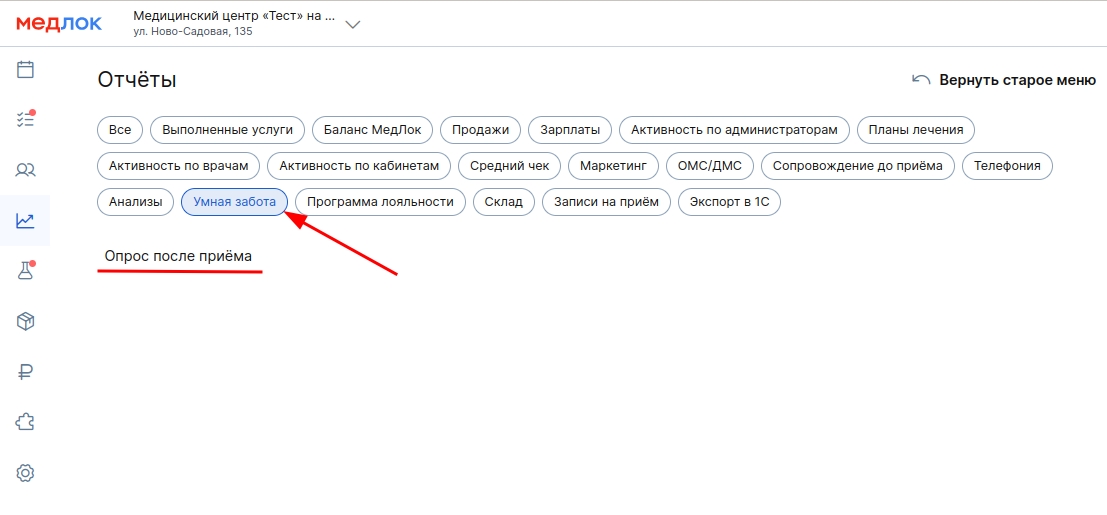Click the undo arrow icon beside Вернуть старое меню
Viewport: 1107px width, 515px height.
coord(921,79)
